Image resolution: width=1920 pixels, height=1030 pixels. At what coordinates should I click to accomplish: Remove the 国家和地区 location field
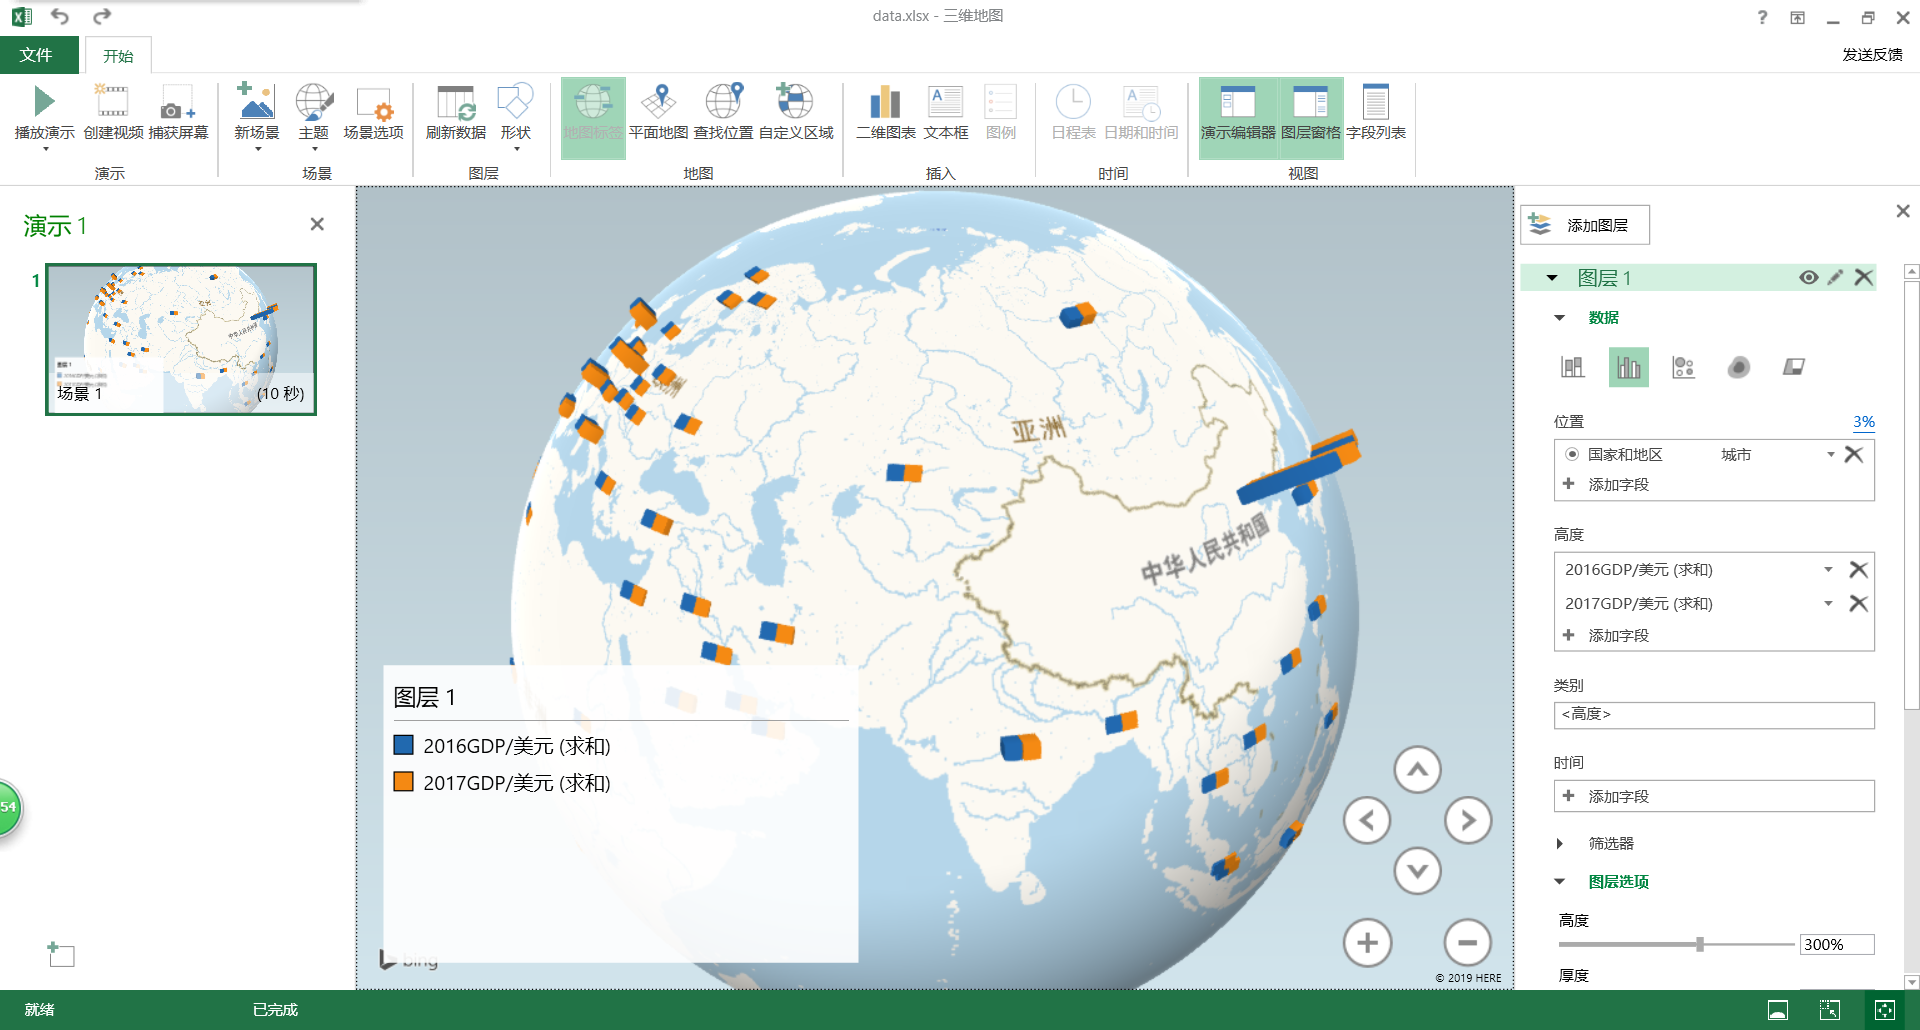pos(1854,454)
